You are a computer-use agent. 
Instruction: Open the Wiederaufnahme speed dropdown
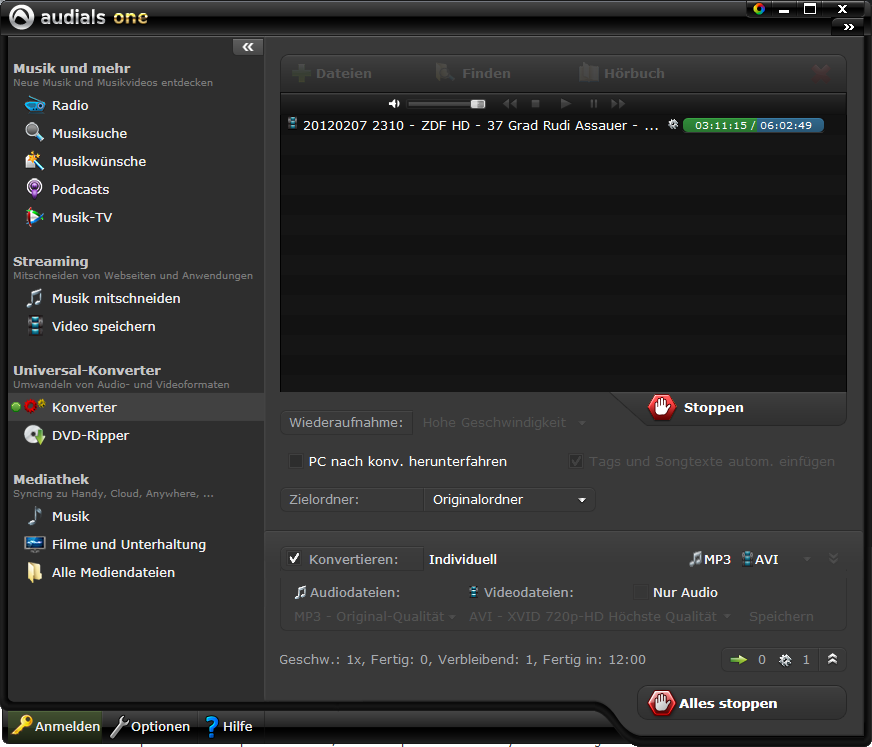504,423
